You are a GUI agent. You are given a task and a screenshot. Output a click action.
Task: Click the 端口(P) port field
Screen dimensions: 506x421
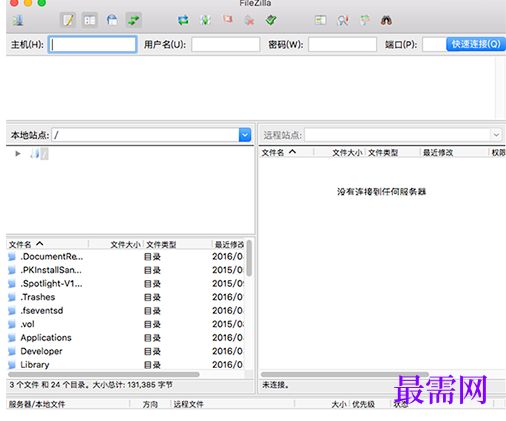coord(434,44)
